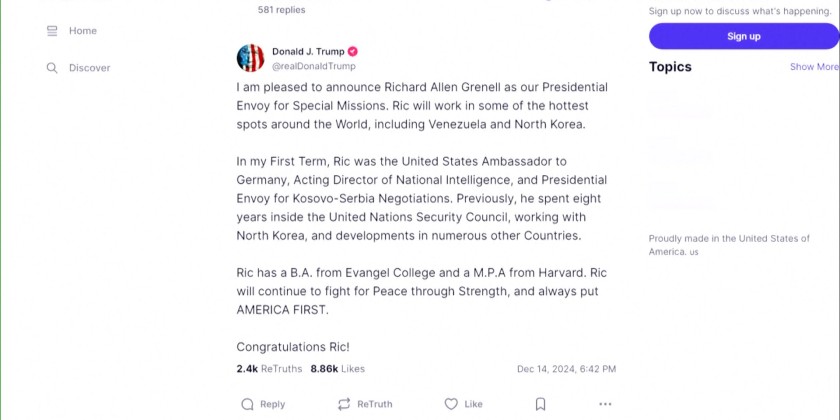Screen dimensions: 840x420
Task: View the 581 replies
Action: click(x=281, y=10)
